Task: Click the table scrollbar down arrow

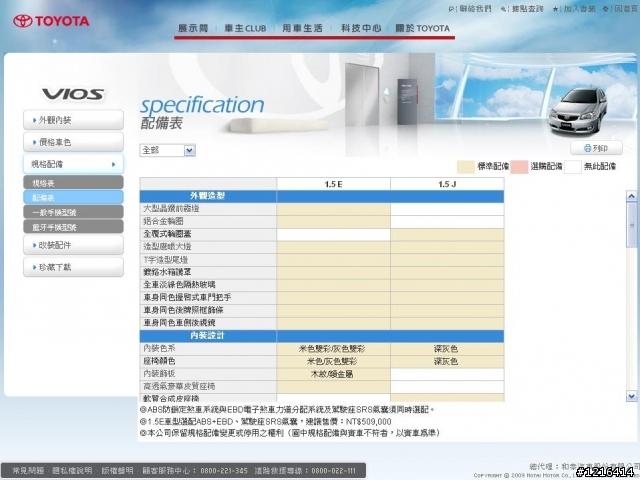Action: [631, 396]
